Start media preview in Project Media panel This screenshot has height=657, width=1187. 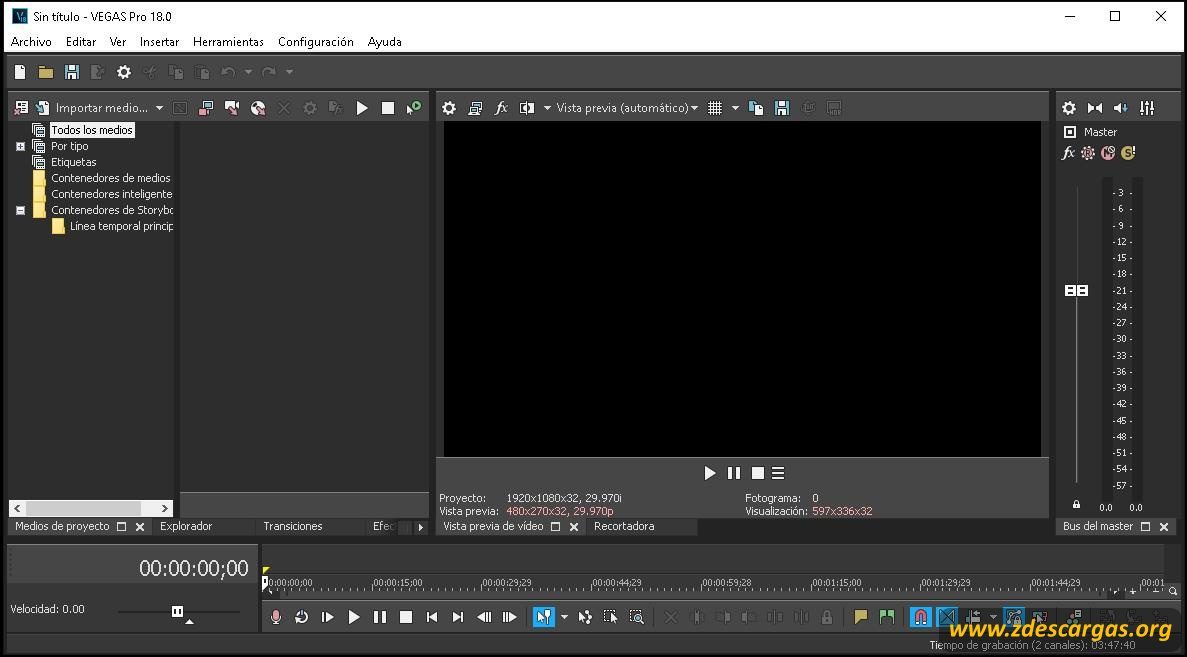click(362, 108)
